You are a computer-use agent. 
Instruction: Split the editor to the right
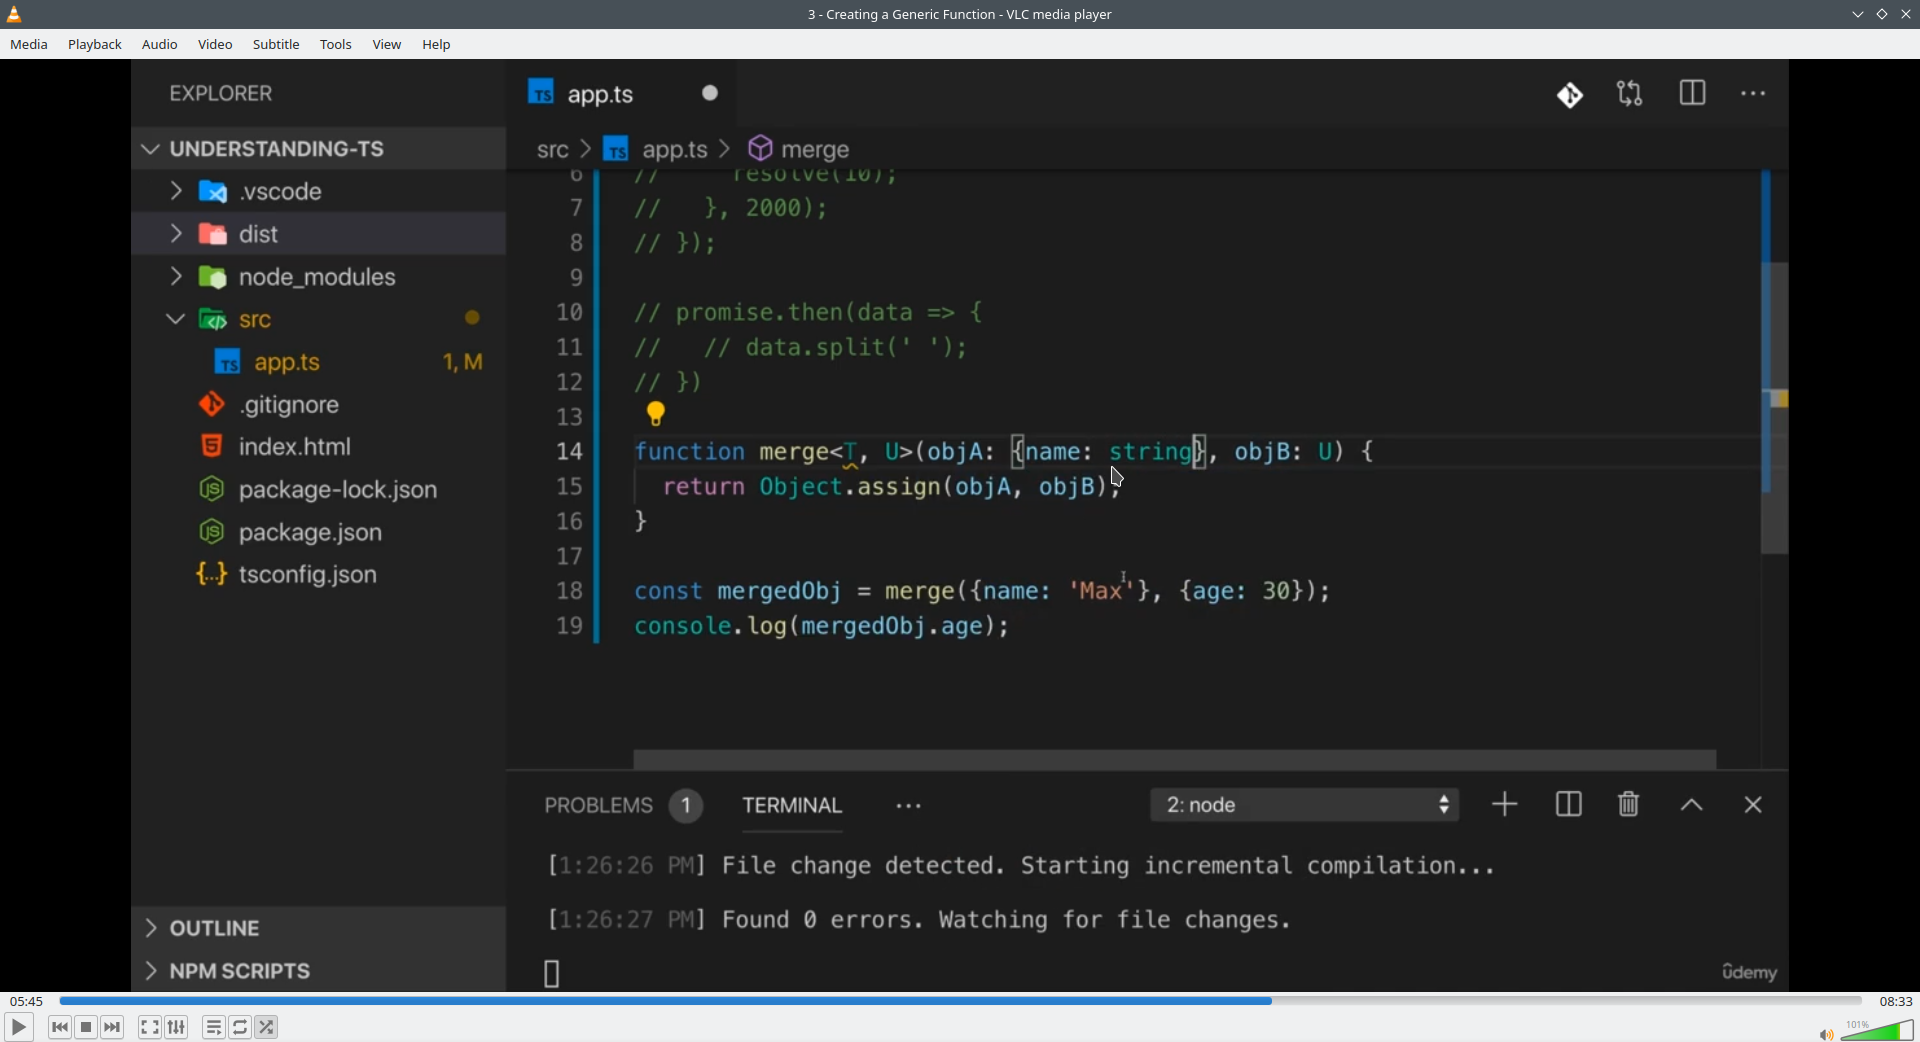coord(1693,94)
